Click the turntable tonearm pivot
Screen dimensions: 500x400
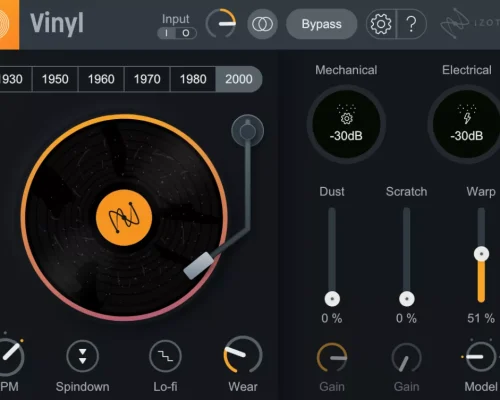(247, 131)
